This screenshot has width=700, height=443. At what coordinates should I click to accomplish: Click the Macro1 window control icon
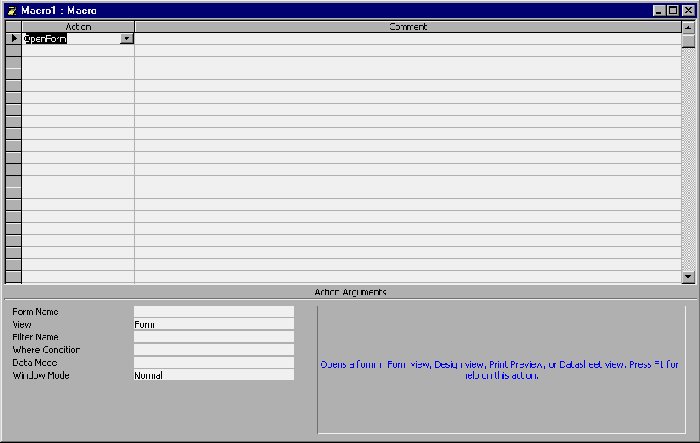point(11,9)
